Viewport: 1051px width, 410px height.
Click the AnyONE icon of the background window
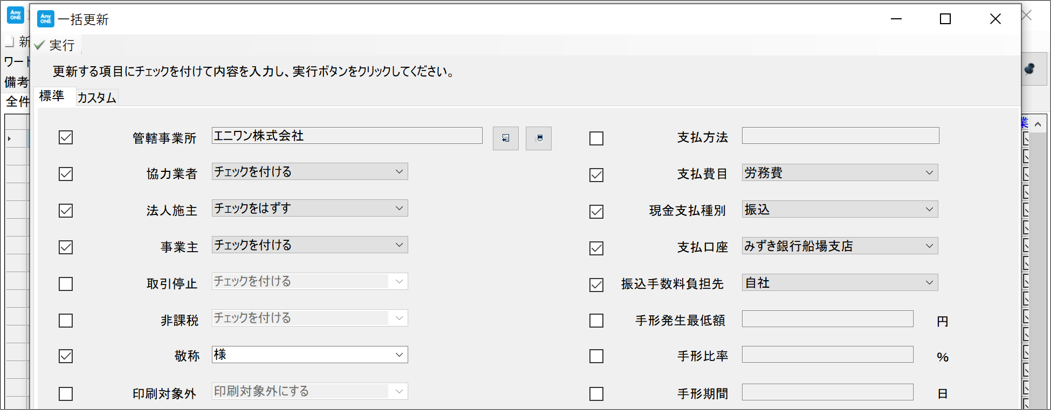coord(15,15)
